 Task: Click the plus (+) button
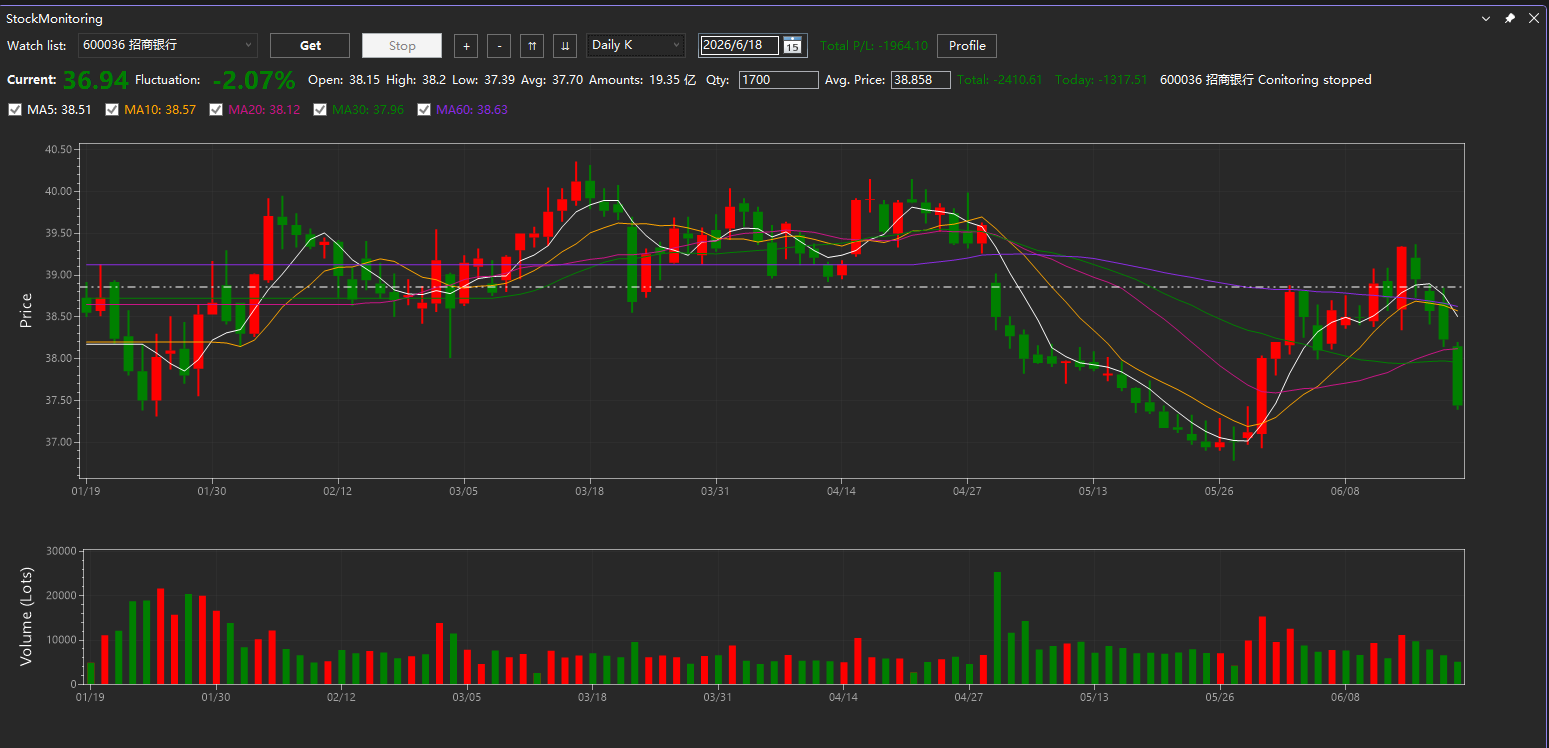click(x=466, y=45)
